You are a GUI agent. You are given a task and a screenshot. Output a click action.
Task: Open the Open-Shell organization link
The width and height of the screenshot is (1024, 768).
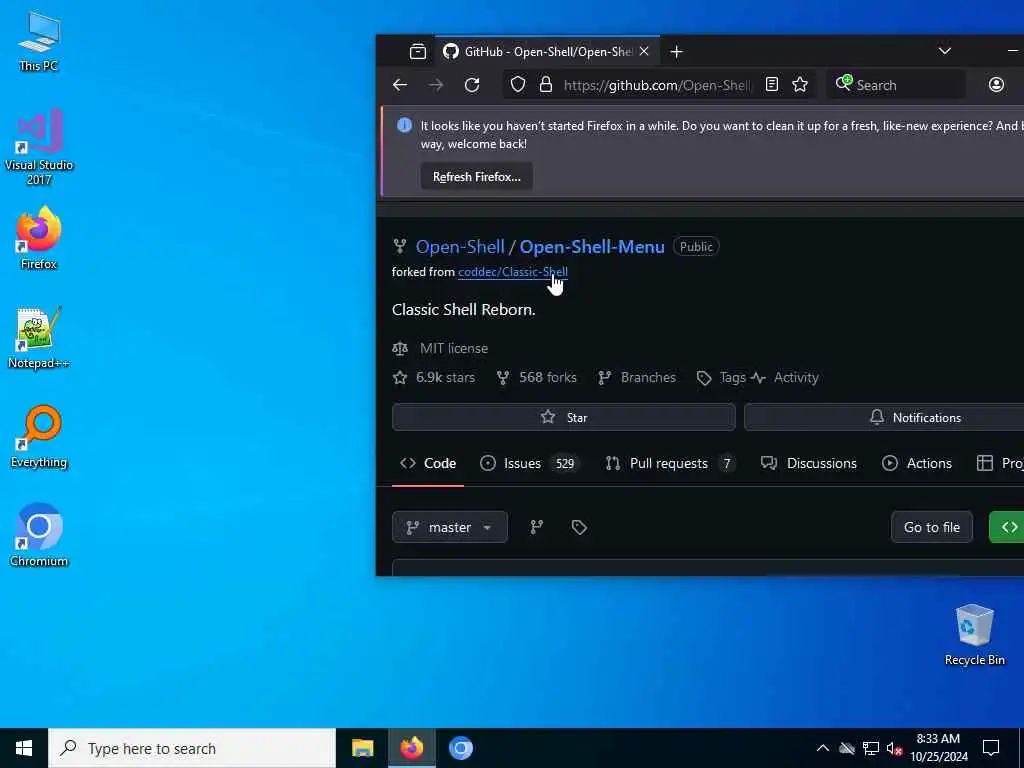click(460, 247)
